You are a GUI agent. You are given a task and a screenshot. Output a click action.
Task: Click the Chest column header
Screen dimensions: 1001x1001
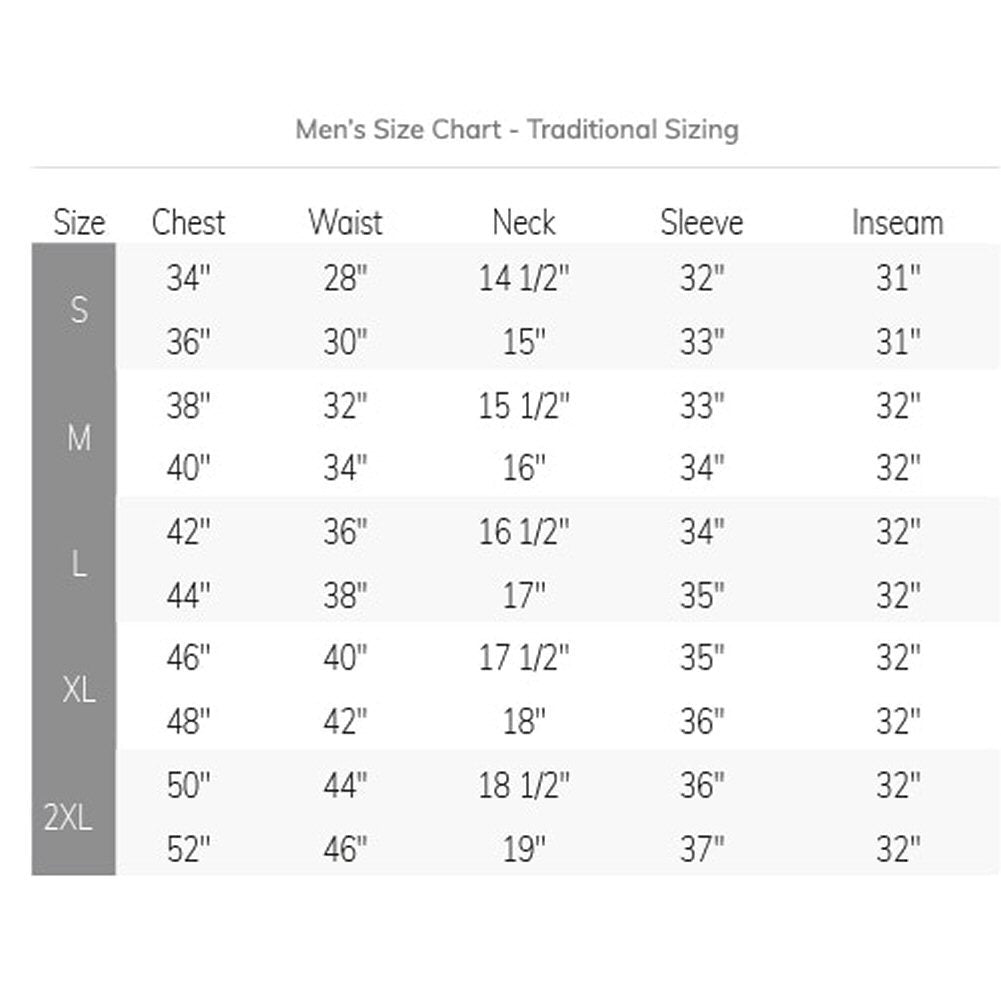pyautogui.click(x=188, y=222)
